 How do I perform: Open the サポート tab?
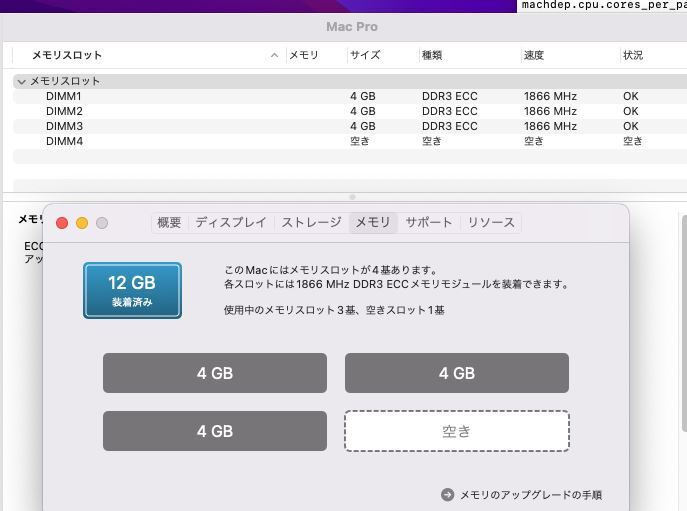[429, 223]
